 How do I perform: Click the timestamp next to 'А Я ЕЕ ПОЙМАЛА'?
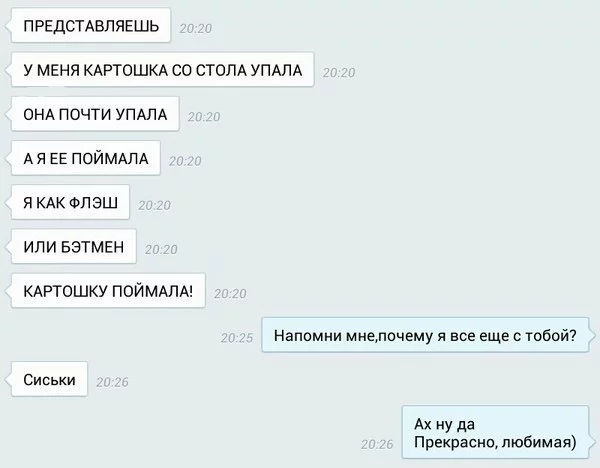pyautogui.click(x=185, y=161)
